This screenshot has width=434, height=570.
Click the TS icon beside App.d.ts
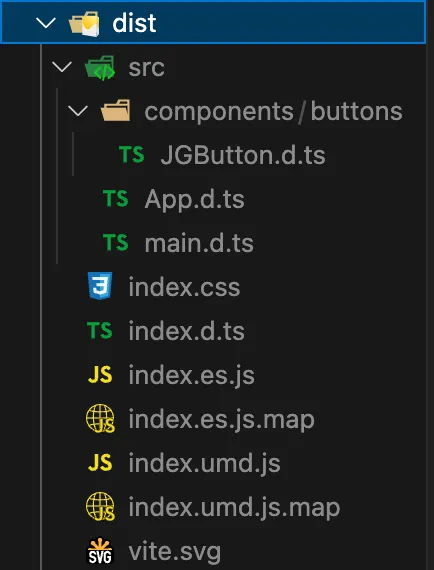pos(116,198)
